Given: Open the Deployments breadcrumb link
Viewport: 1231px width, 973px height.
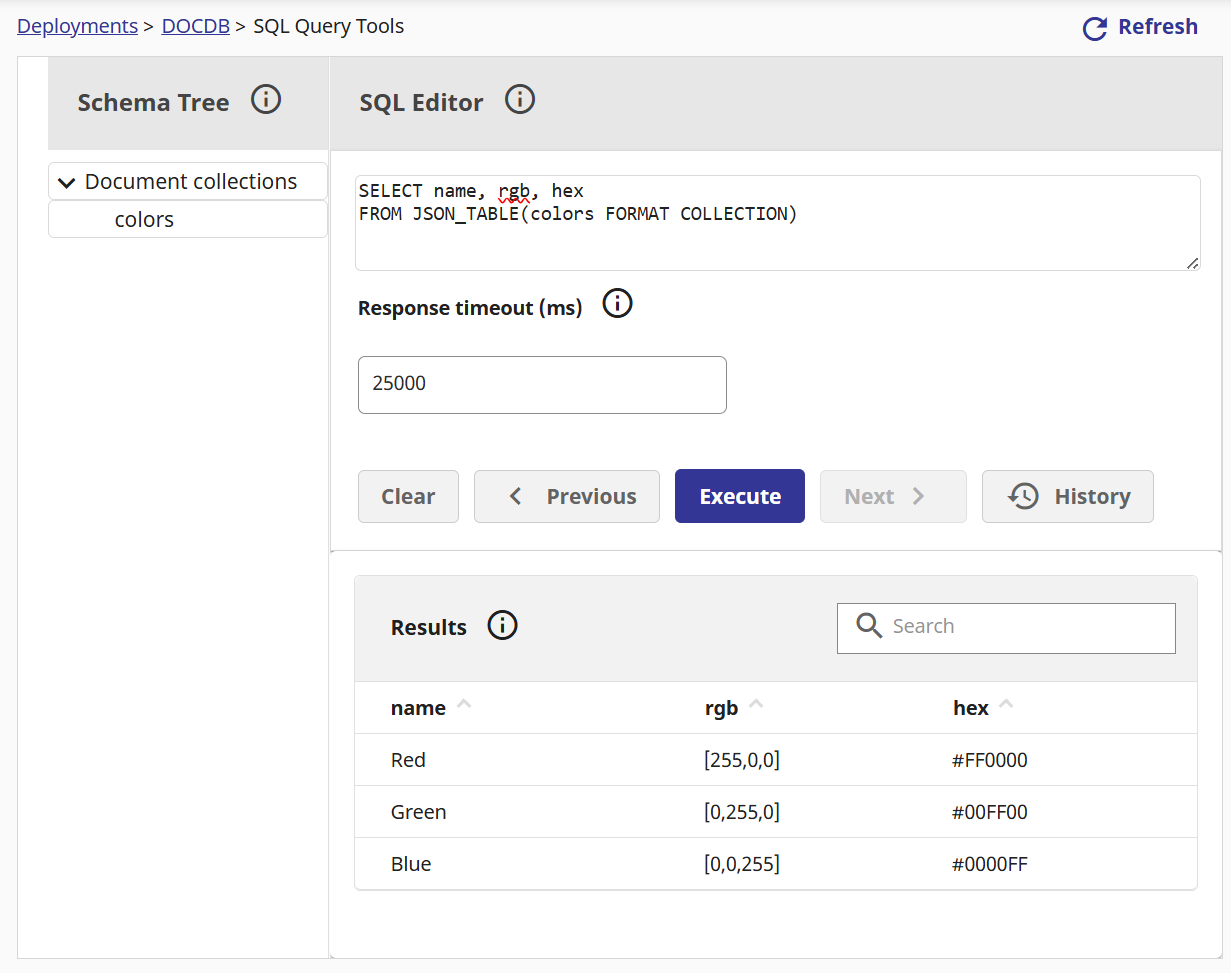Looking at the screenshot, I should pyautogui.click(x=77, y=26).
